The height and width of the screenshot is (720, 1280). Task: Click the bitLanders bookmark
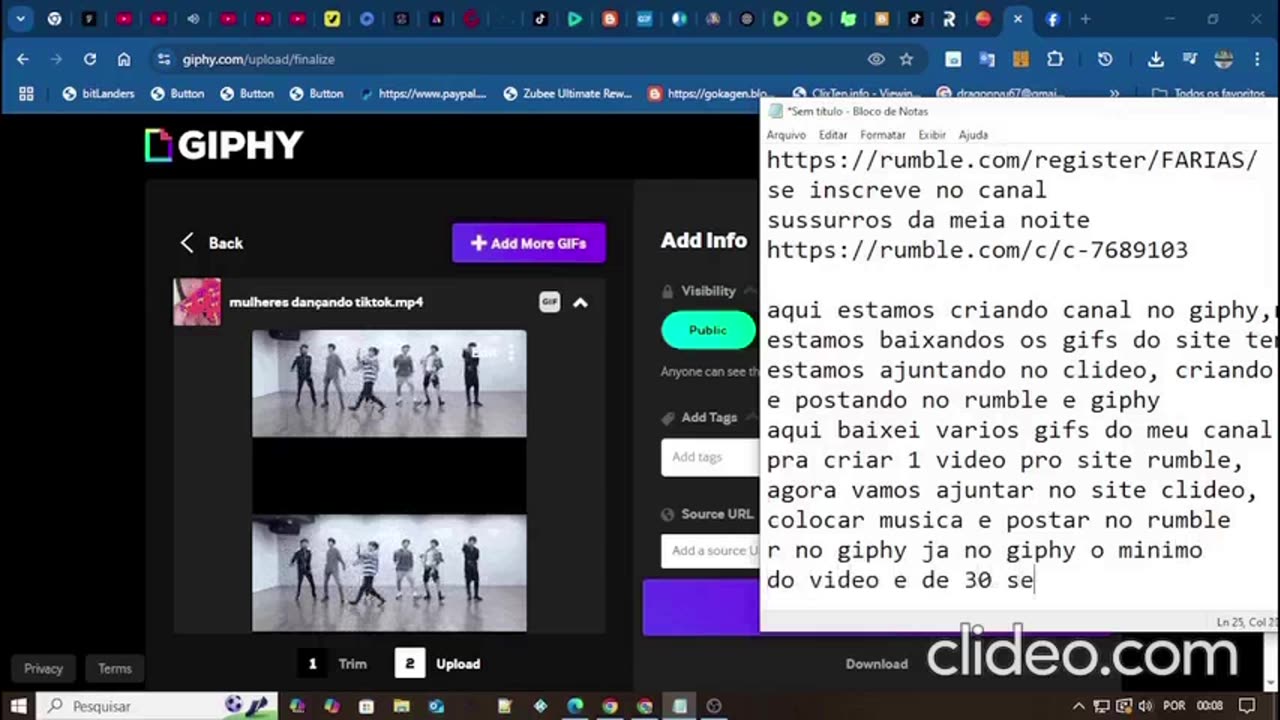point(98,93)
